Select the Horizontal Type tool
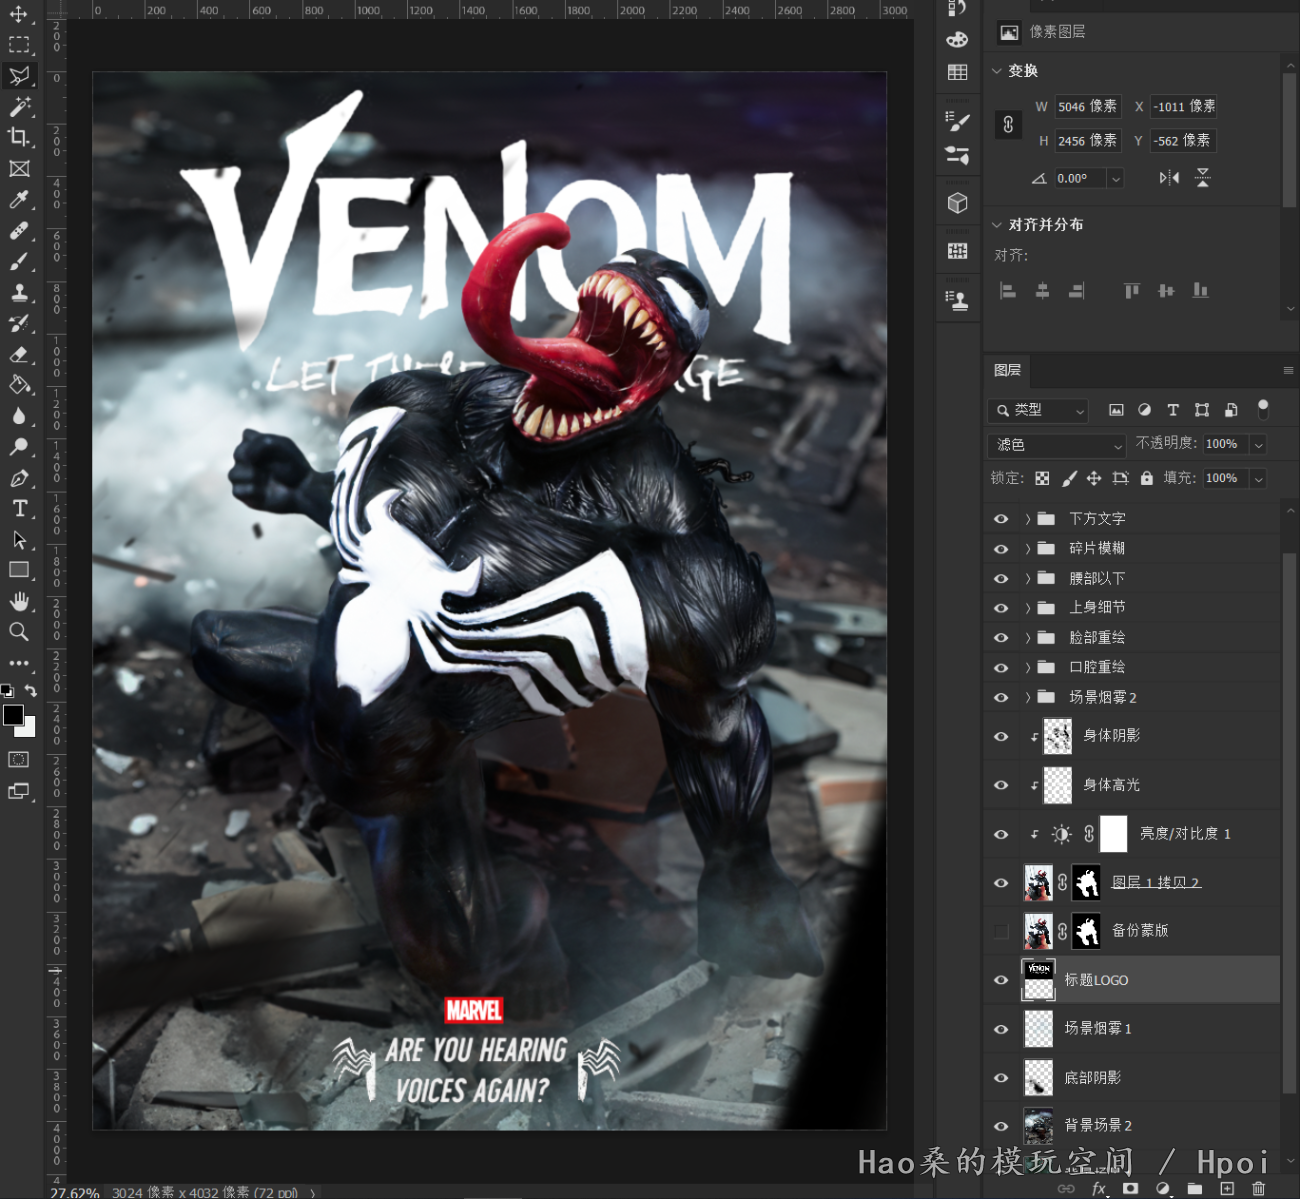Image resolution: width=1300 pixels, height=1199 pixels. 19,509
